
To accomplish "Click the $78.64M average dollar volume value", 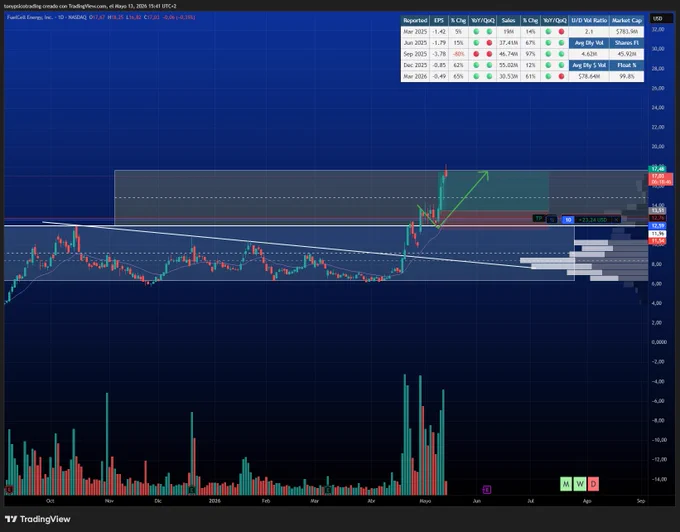I will click(588, 76).
